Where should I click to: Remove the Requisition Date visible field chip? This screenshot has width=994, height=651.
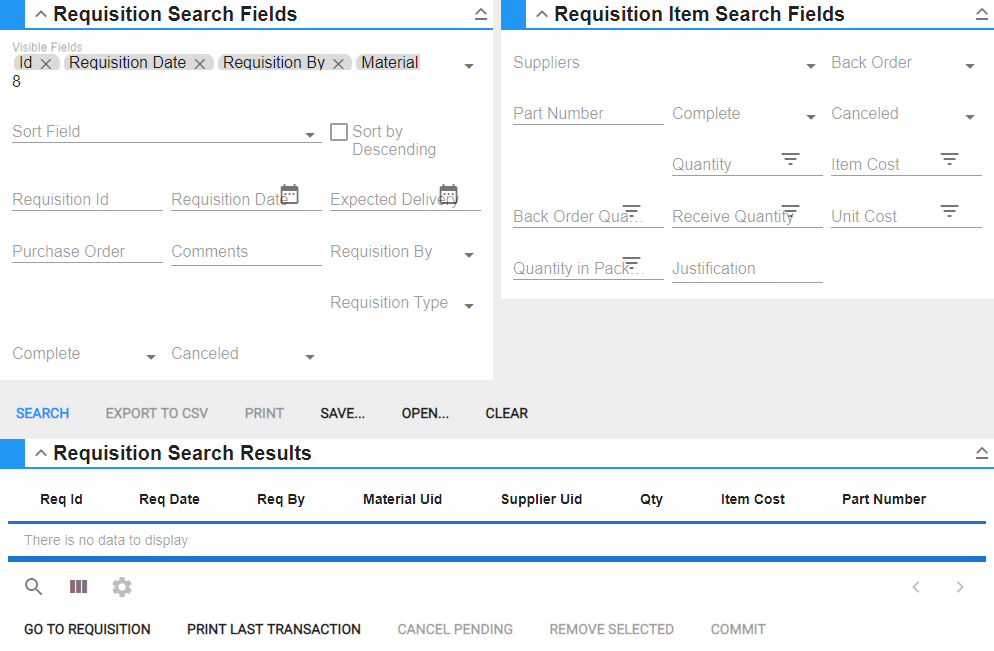(200, 63)
